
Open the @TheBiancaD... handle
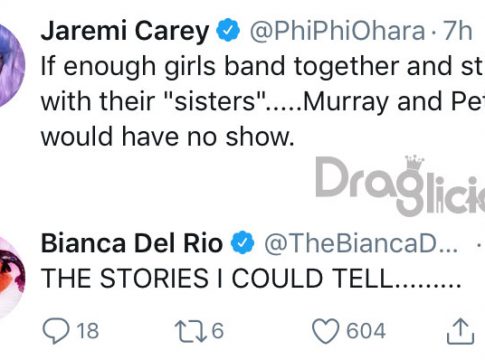361,243
